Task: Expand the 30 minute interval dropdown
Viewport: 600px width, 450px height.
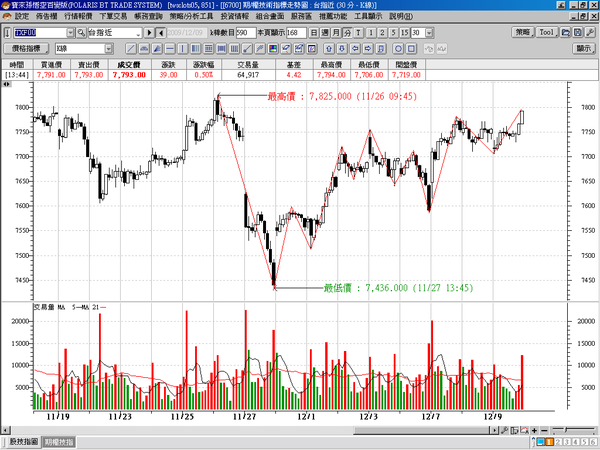Action: click(429, 33)
